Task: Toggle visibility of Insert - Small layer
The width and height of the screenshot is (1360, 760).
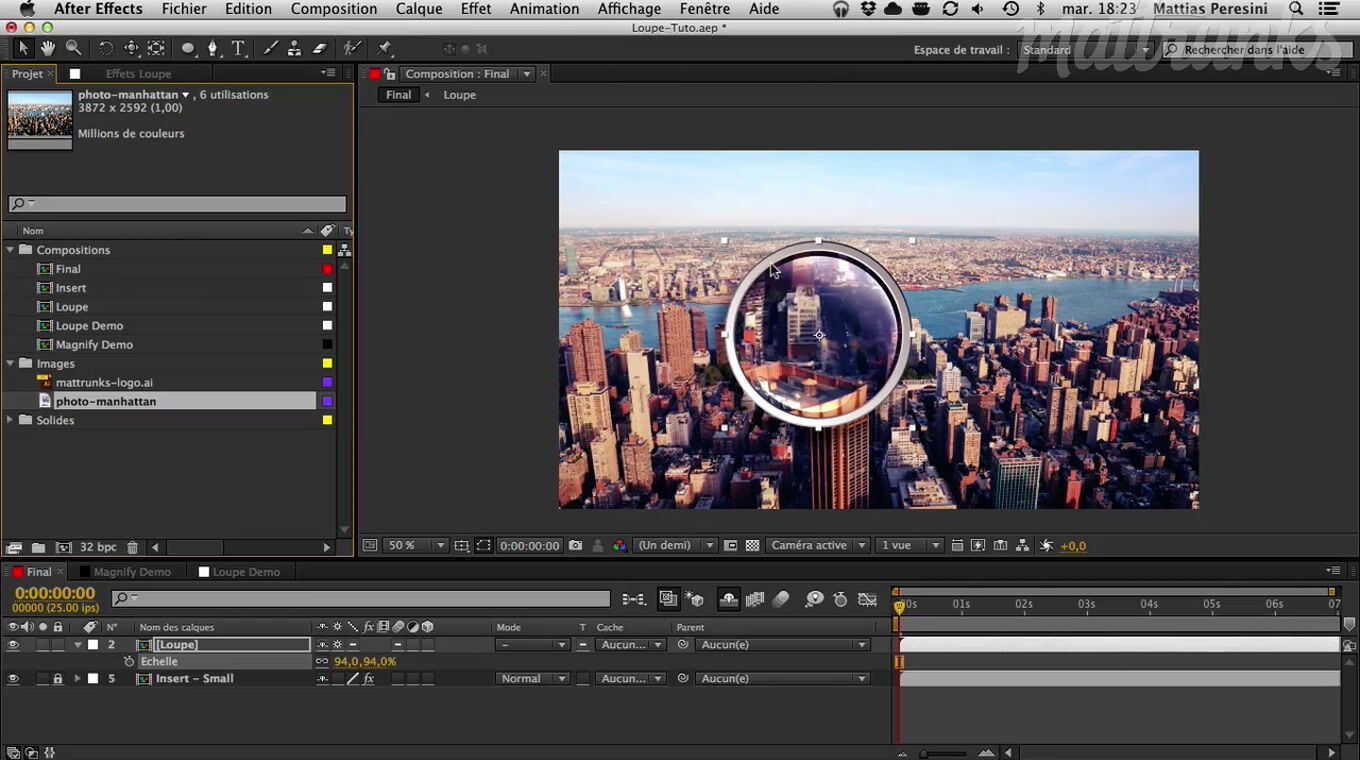Action: 13,679
